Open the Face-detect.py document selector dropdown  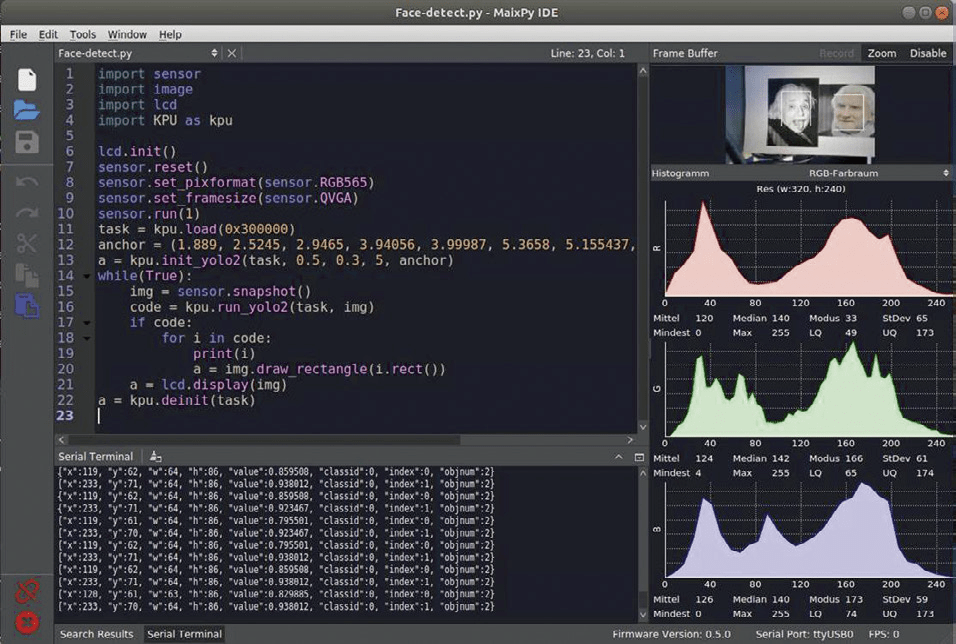pos(214,53)
